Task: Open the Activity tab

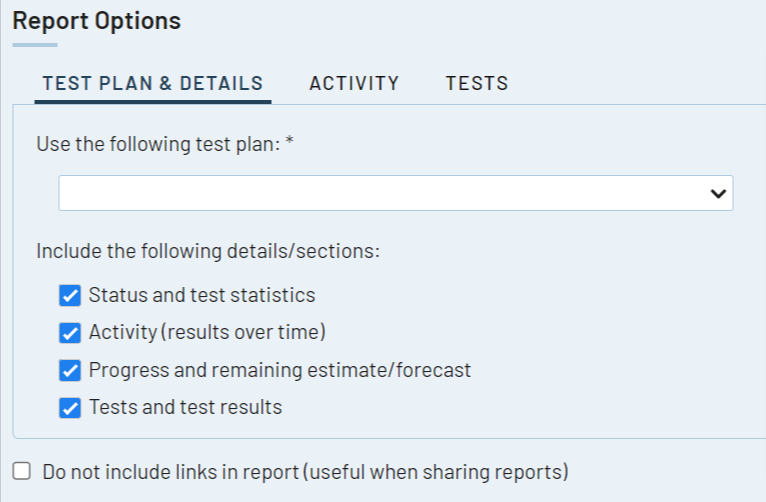Action: click(354, 83)
